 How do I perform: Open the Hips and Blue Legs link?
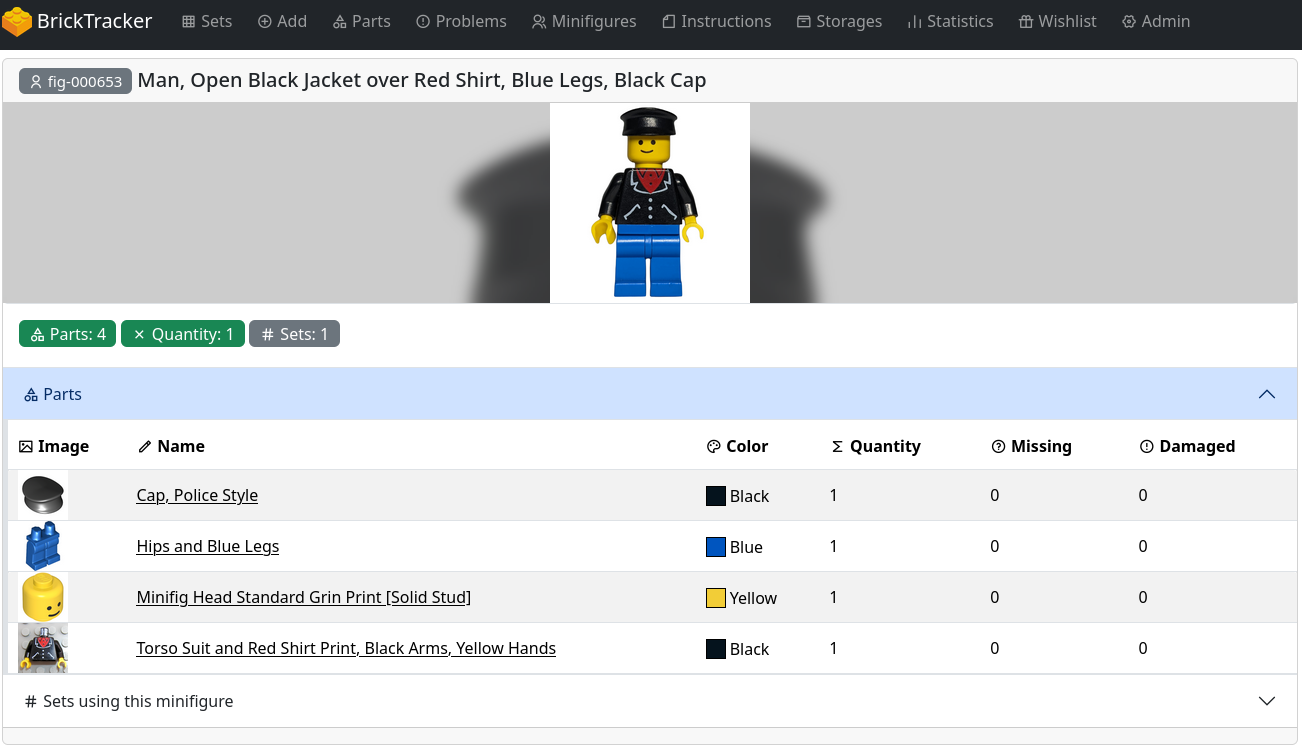pyautogui.click(x=207, y=546)
